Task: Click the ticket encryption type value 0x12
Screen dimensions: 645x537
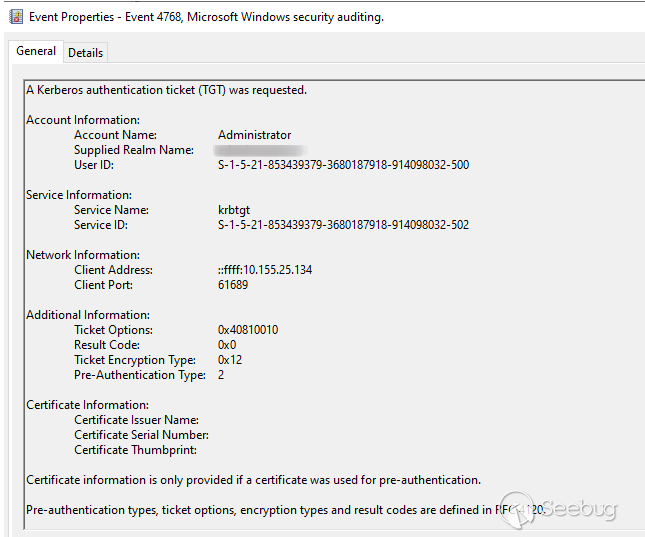Action: (x=231, y=360)
